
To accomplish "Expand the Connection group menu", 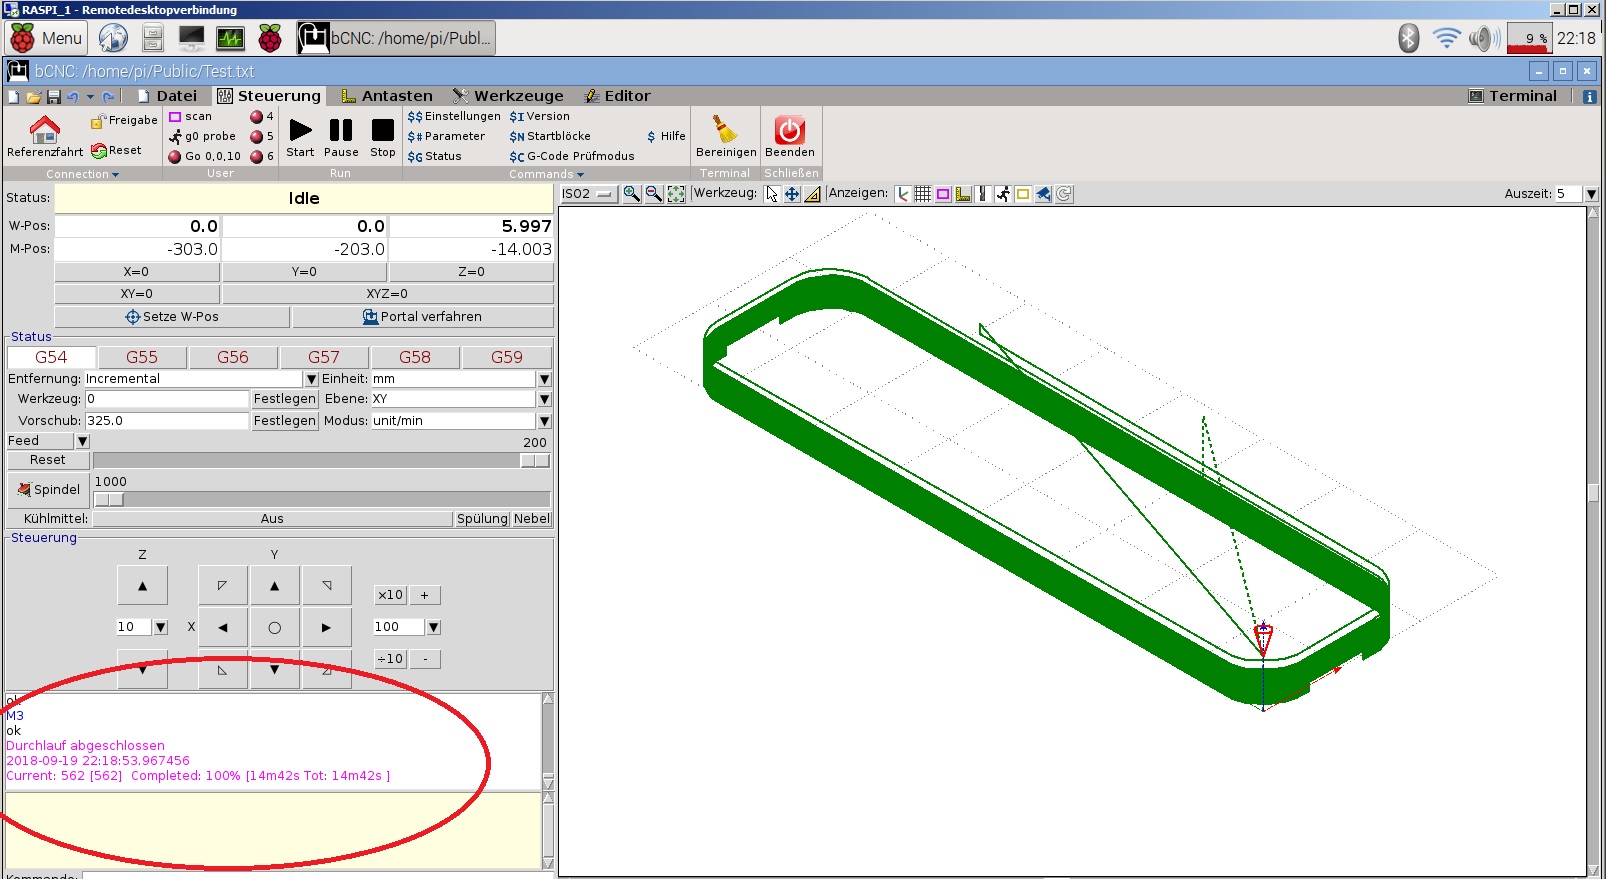I will pos(82,174).
